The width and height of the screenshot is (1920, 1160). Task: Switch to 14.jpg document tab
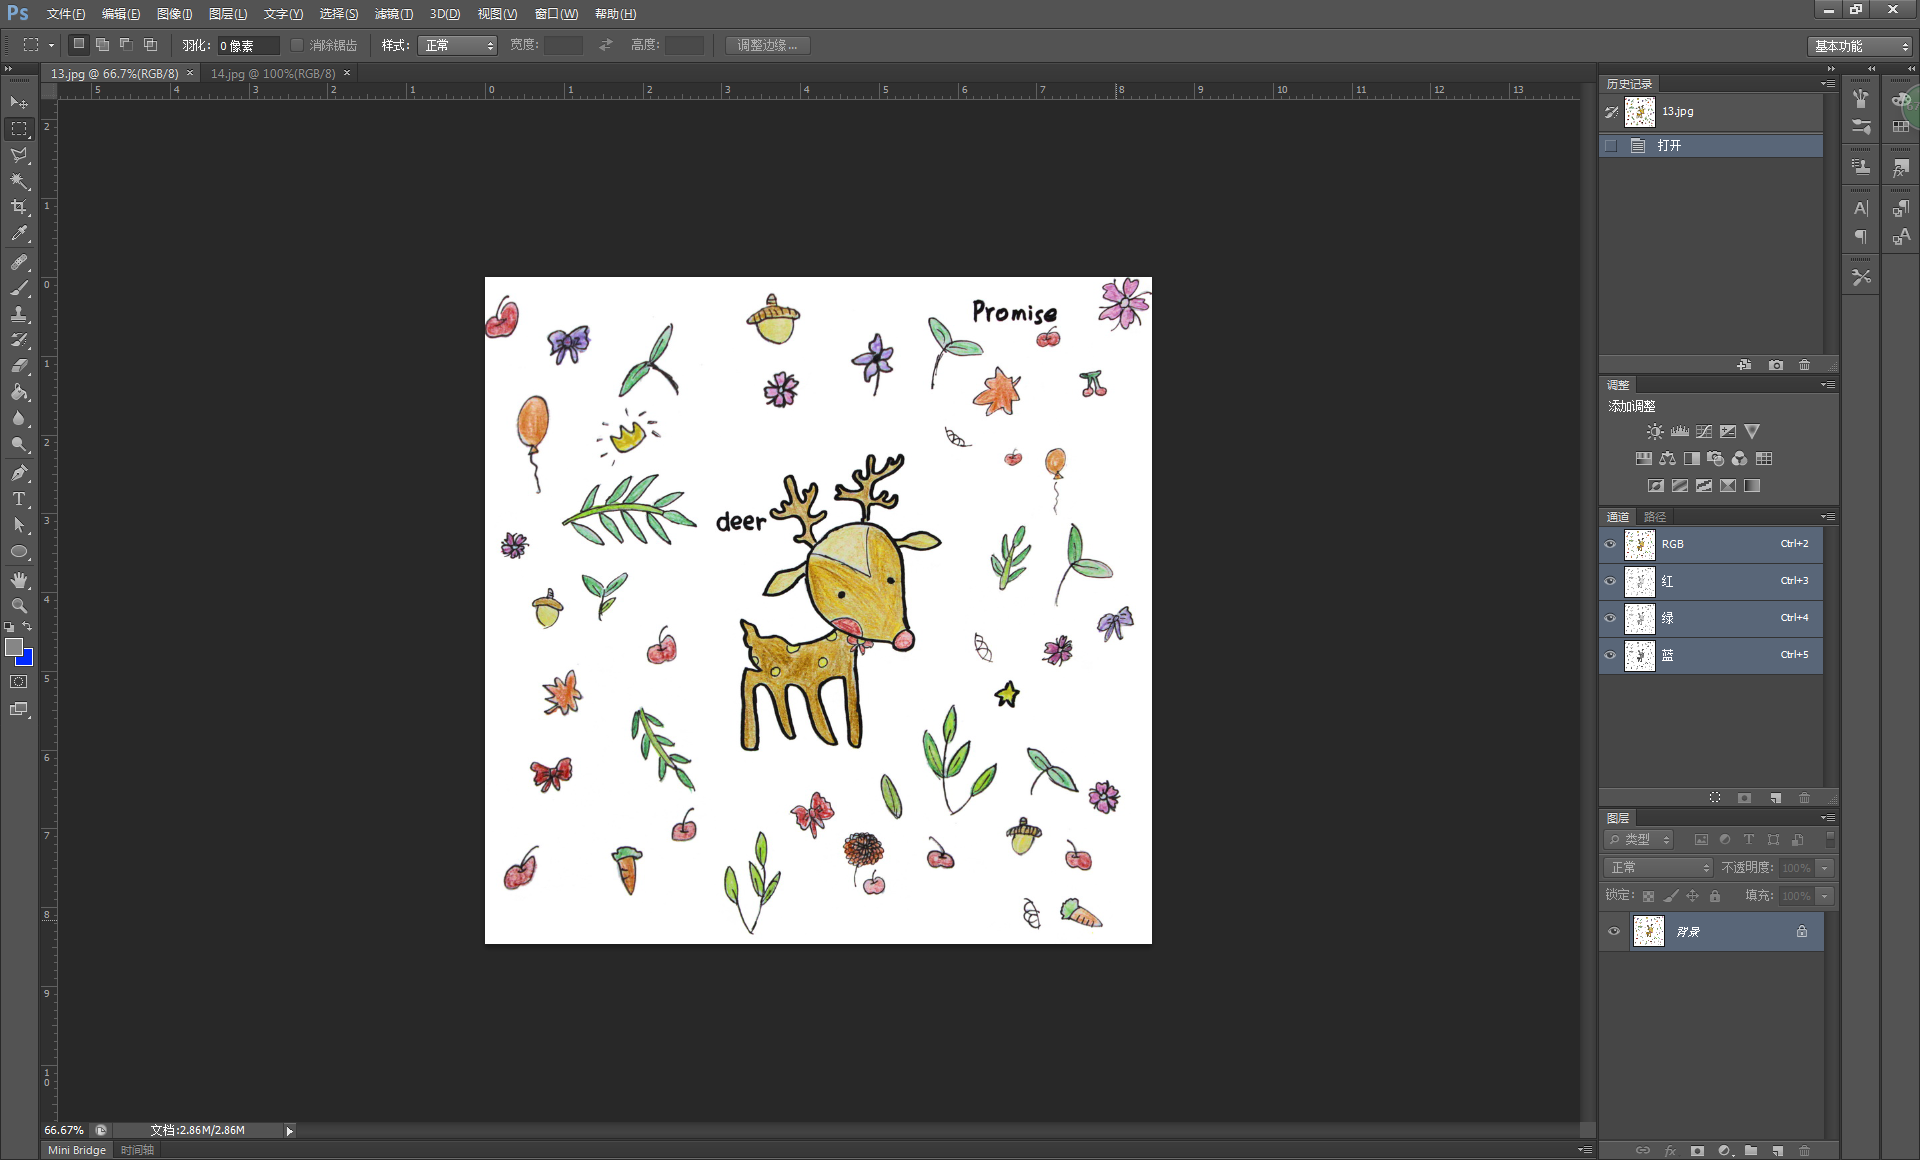pos(273,74)
